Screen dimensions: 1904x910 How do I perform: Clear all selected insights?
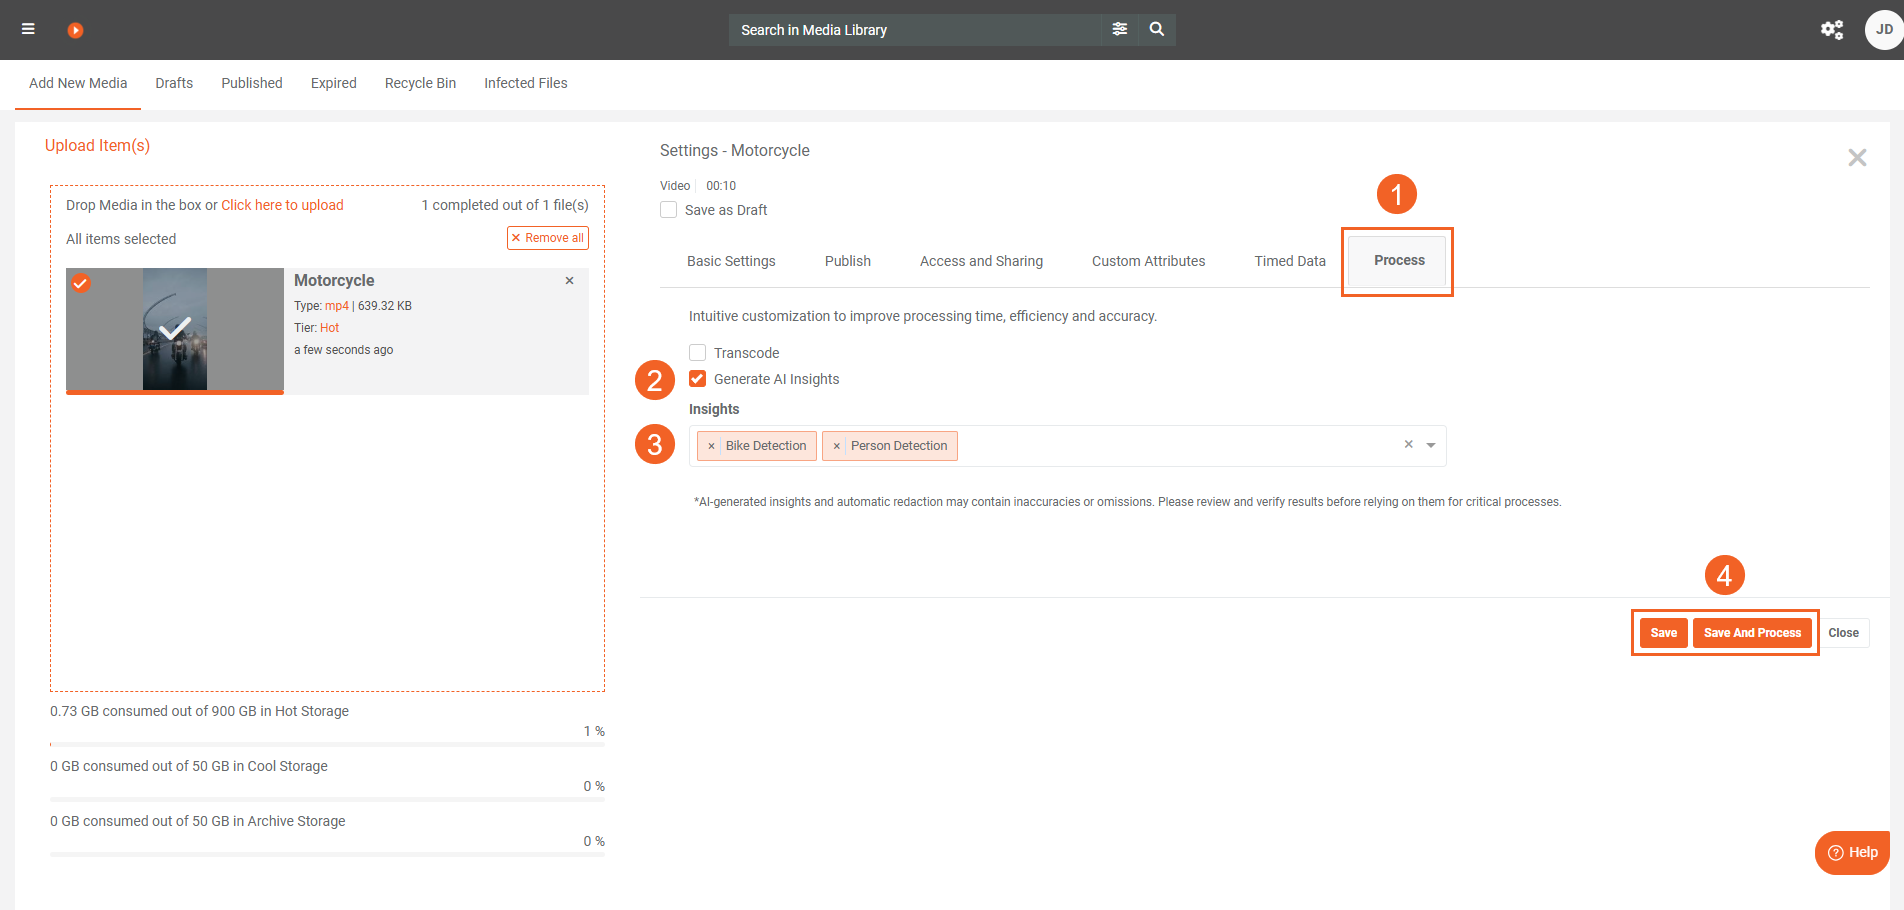point(1408,444)
